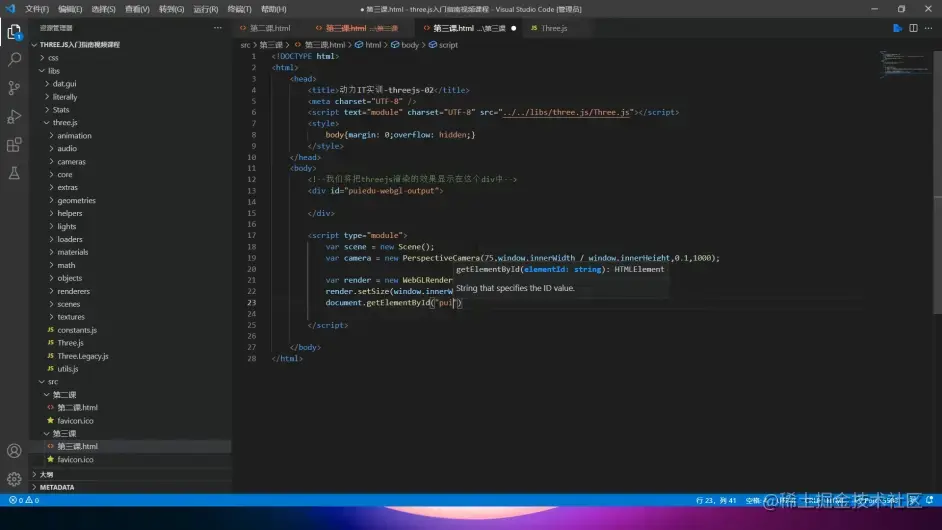Click the editor more actions ellipsis

(x=929, y=28)
